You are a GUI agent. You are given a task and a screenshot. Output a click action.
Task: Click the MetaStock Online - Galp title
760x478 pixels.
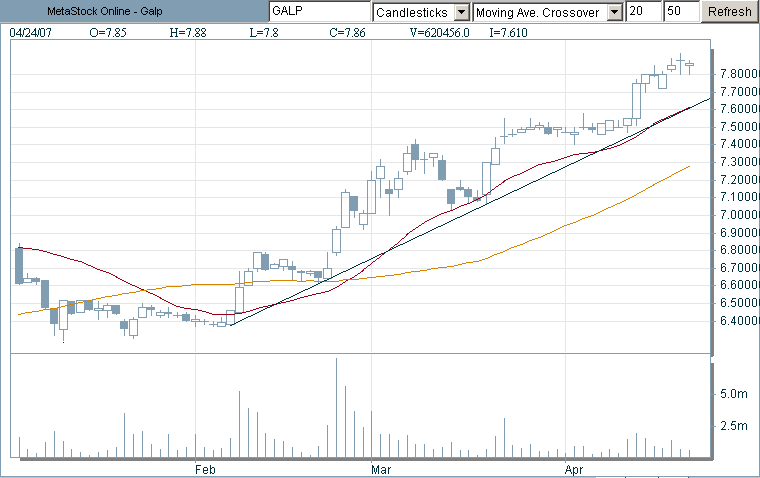105,11
